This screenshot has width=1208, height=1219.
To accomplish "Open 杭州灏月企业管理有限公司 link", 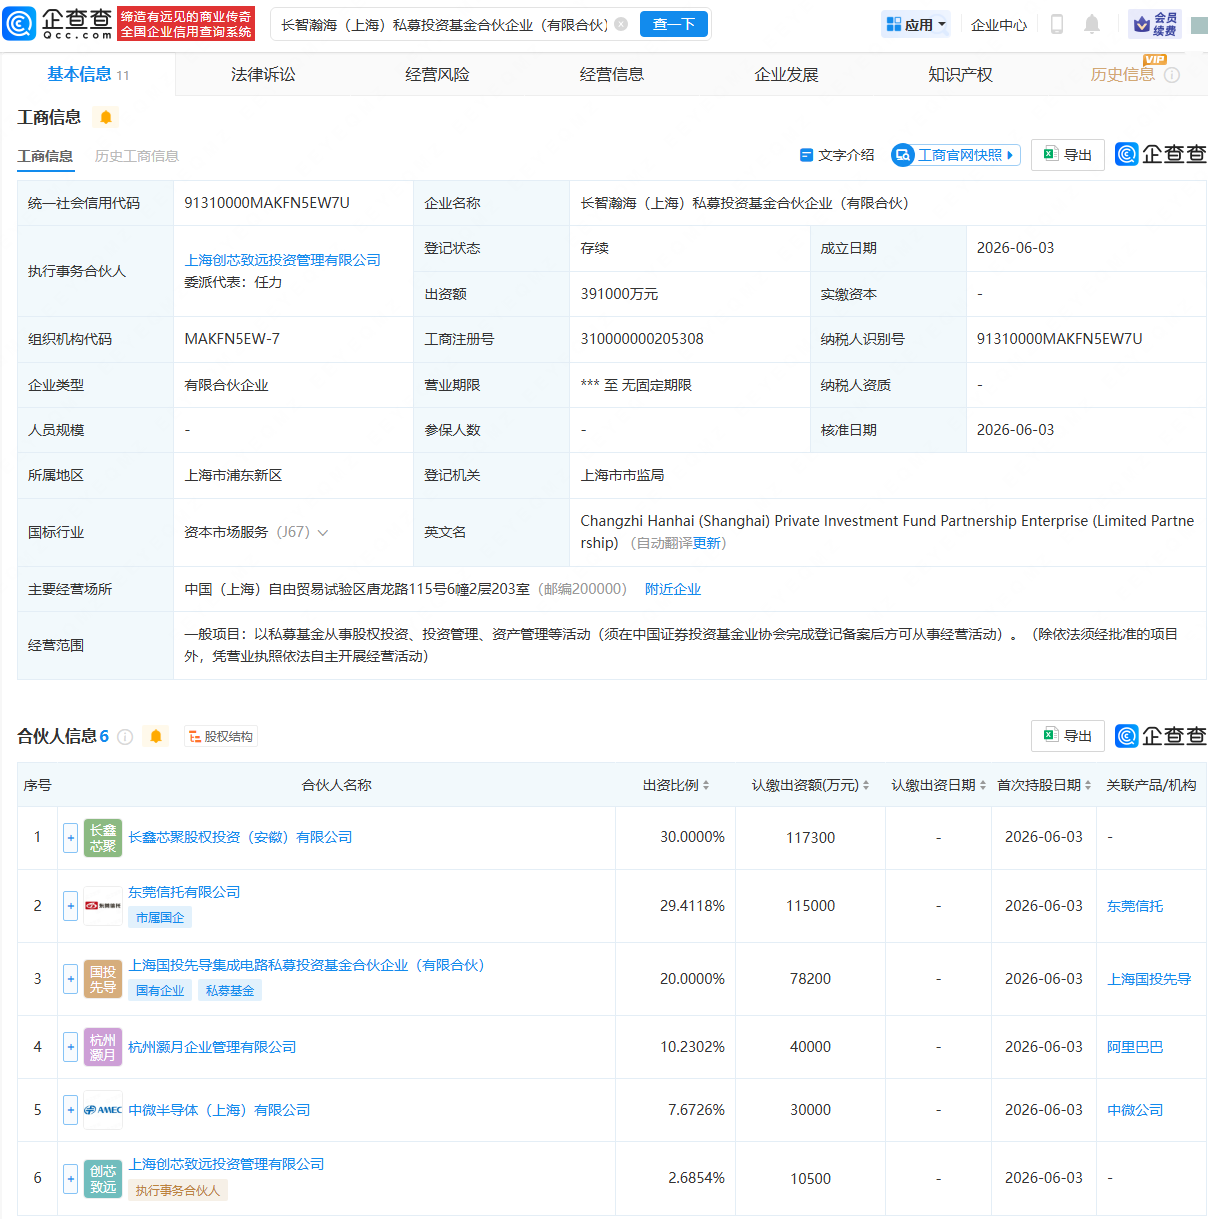I will (212, 1047).
